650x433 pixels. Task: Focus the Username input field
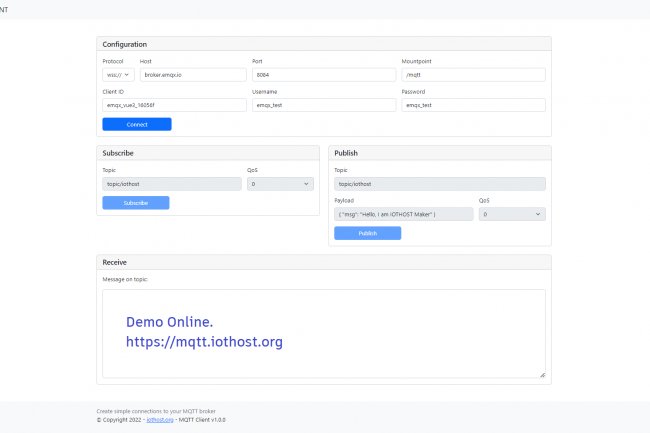323,105
